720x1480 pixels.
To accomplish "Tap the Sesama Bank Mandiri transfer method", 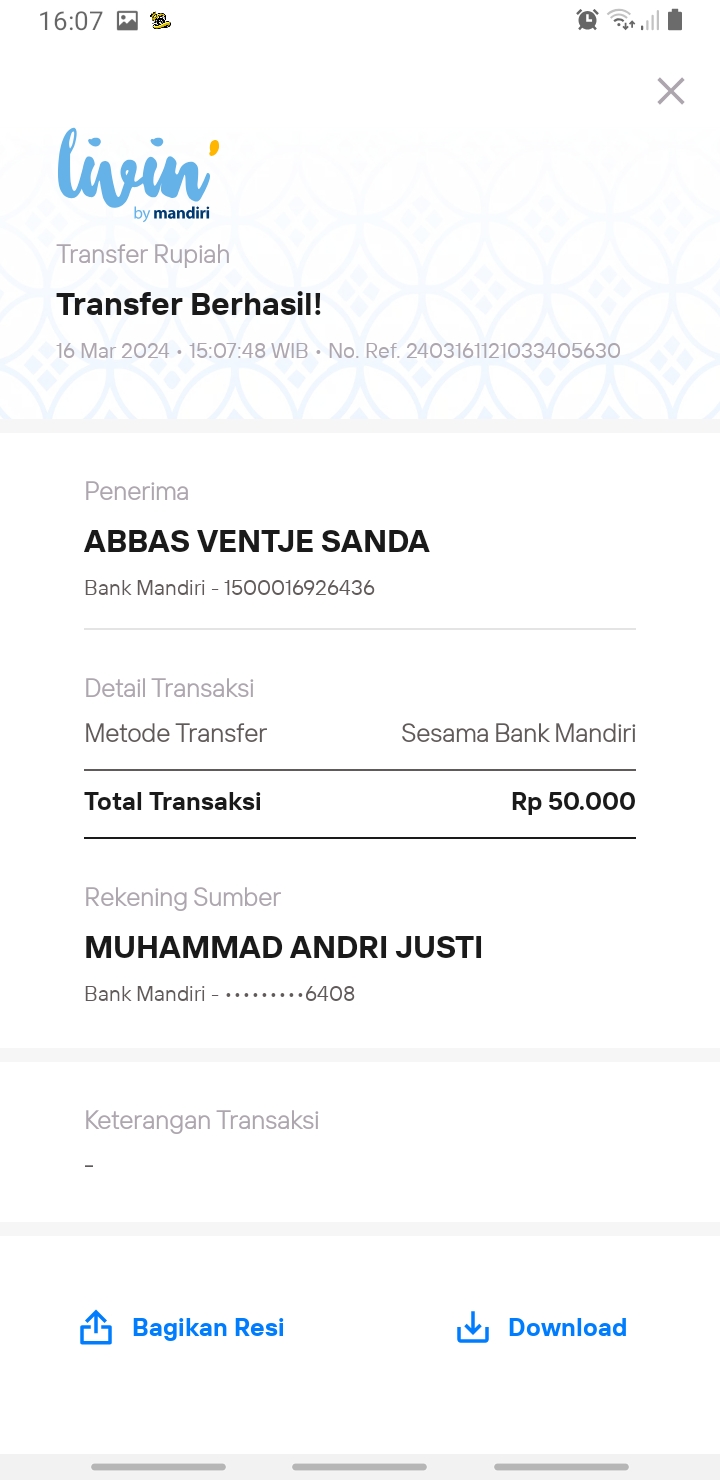I will [x=518, y=733].
